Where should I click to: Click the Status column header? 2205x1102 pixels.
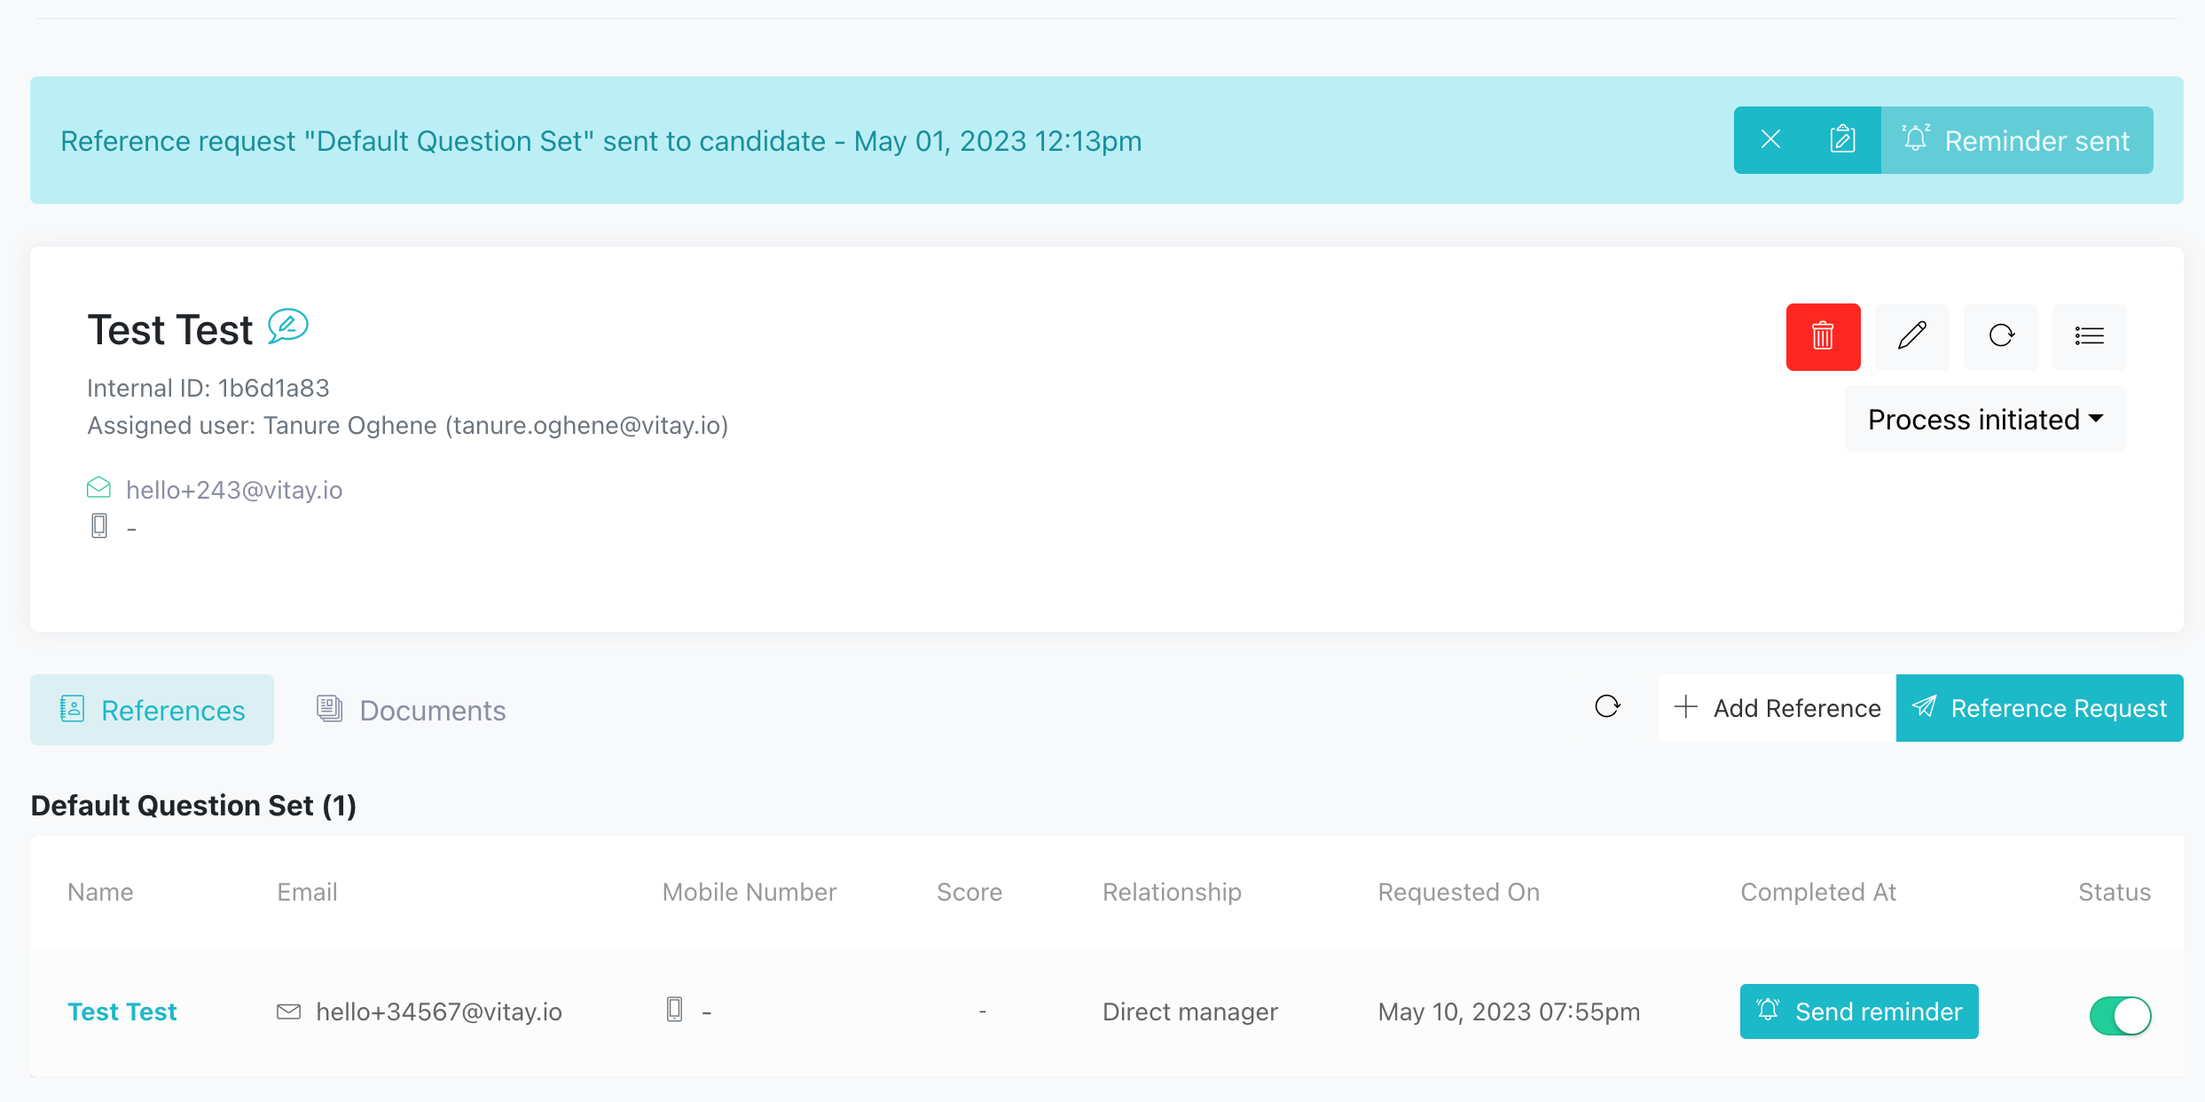coord(2114,892)
